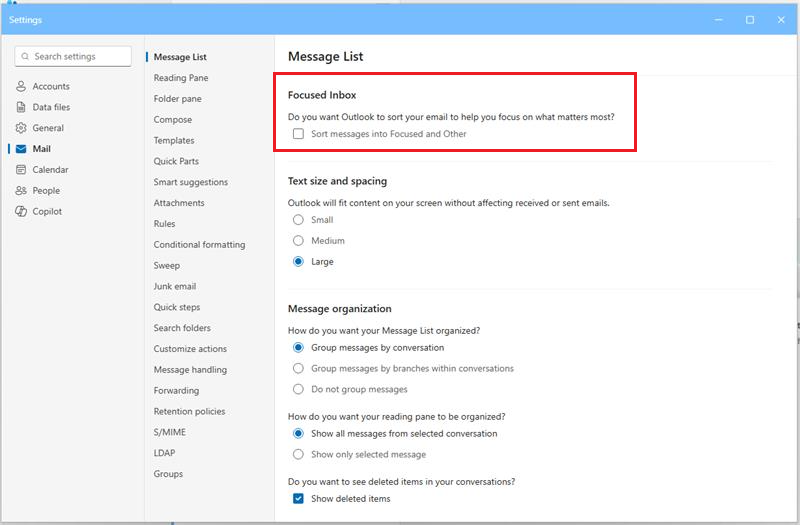Open Smart suggestions settings
This screenshot has width=800, height=525.
pyautogui.click(x=191, y=182)
